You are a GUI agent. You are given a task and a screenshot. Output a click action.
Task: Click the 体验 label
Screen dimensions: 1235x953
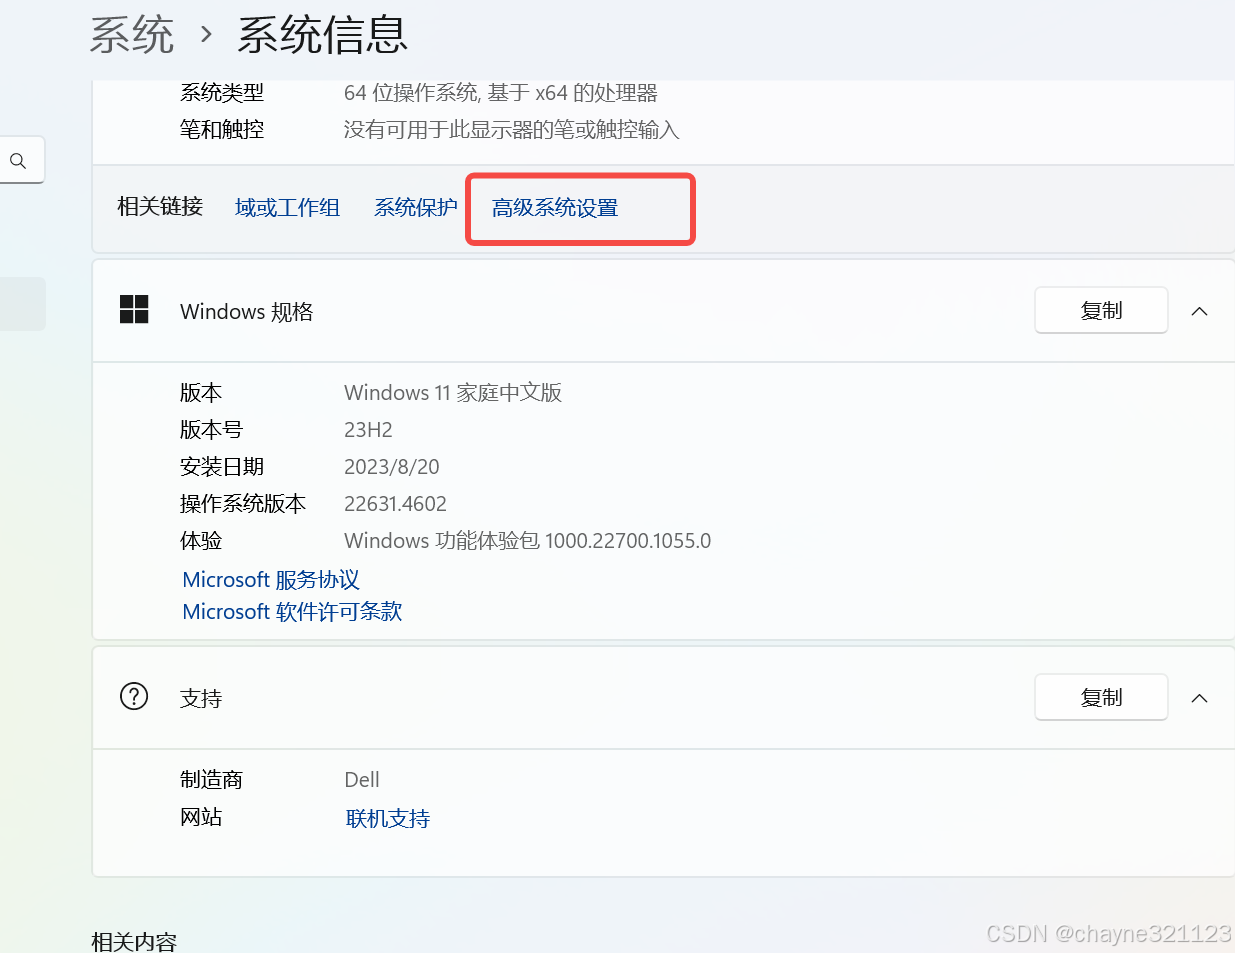tap(201, 541)
